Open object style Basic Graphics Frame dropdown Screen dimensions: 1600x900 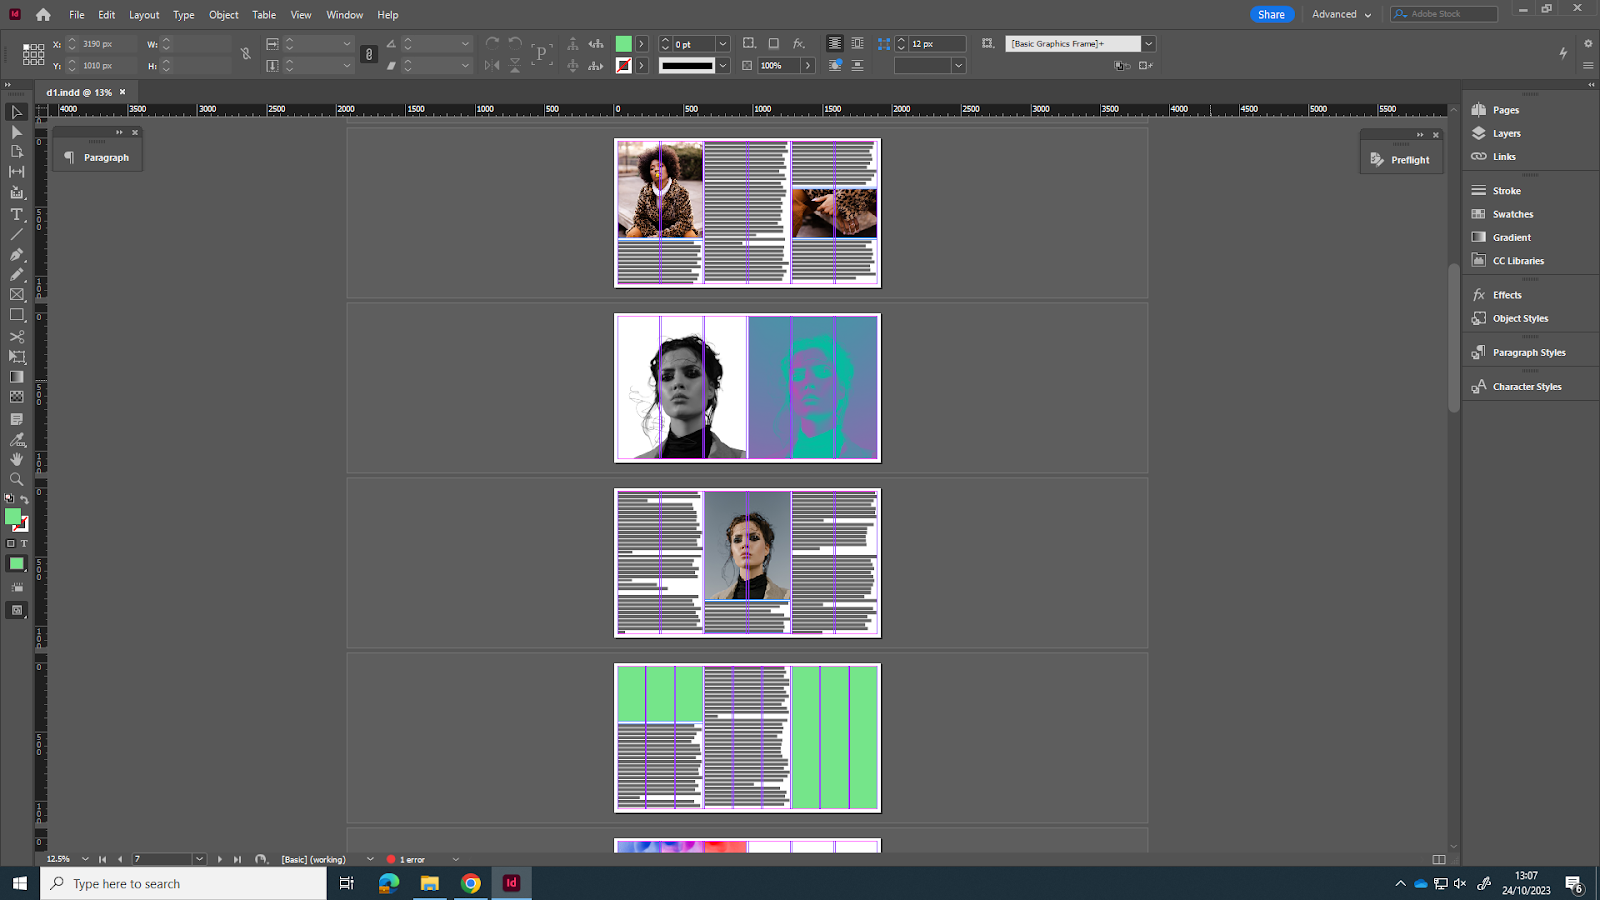[x=1148, y=44]
